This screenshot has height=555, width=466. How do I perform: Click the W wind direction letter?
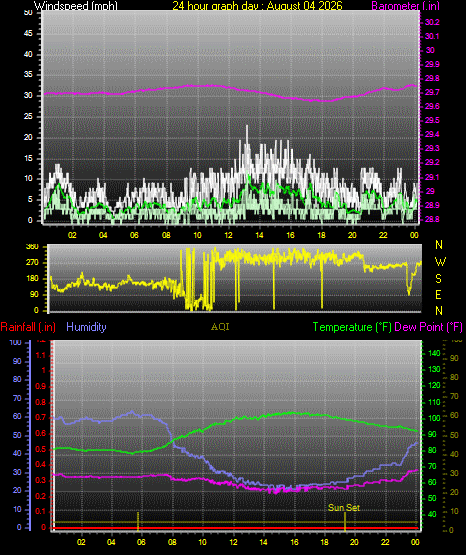click(440, 262)
